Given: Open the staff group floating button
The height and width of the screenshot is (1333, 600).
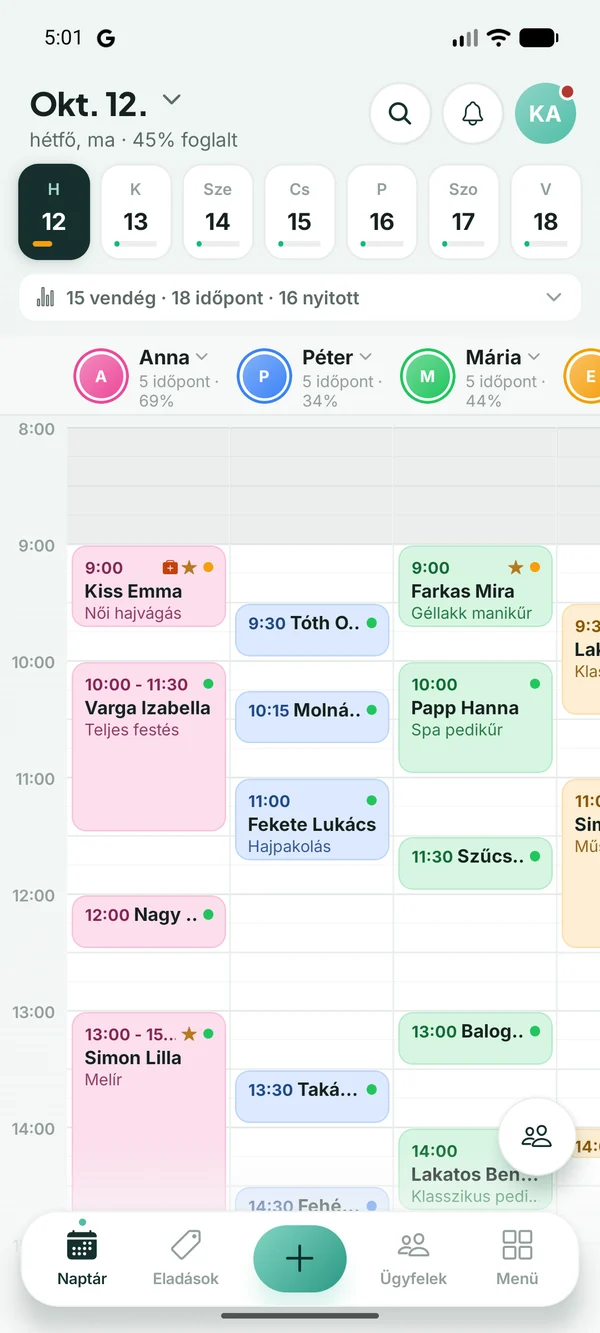Looking at the screenshot, I should (537, 1136).
